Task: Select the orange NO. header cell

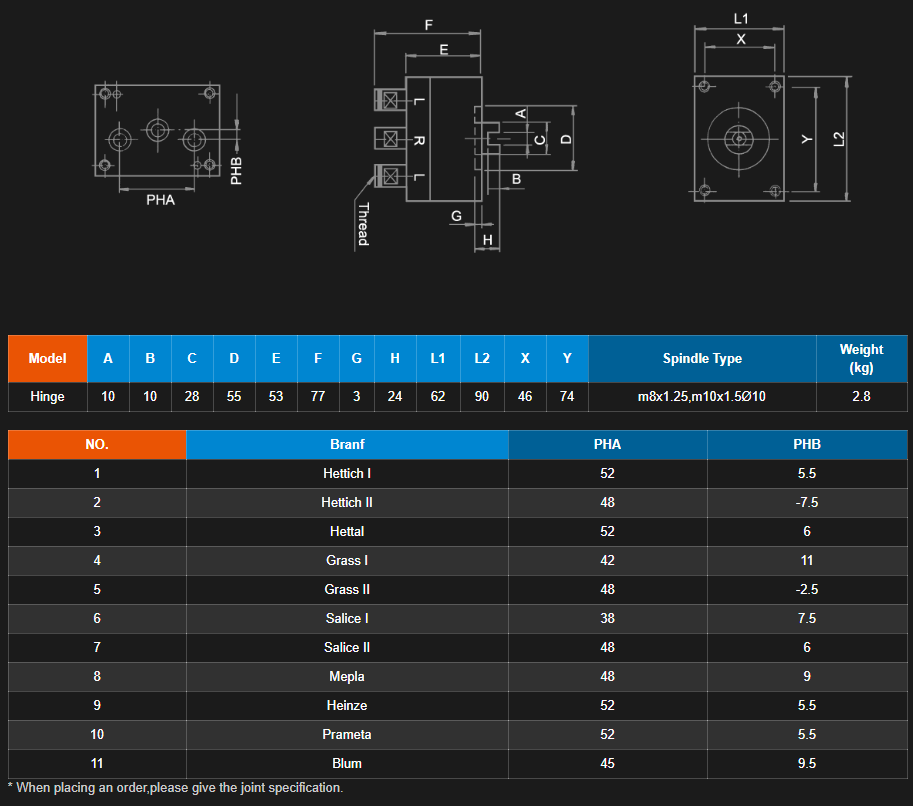Action: click(x=97, y=445)
